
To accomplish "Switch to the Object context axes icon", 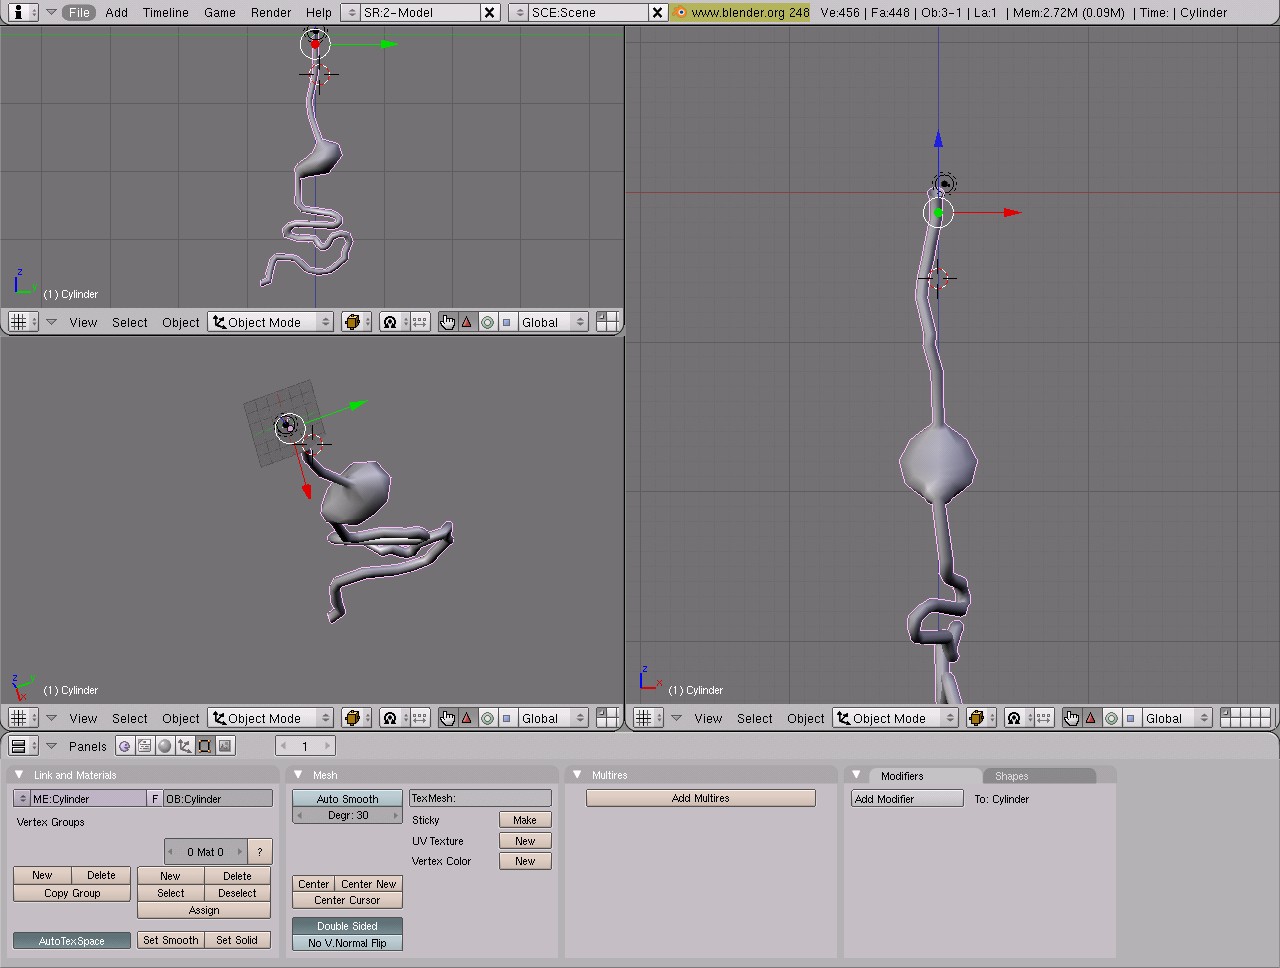I will 185,746.
